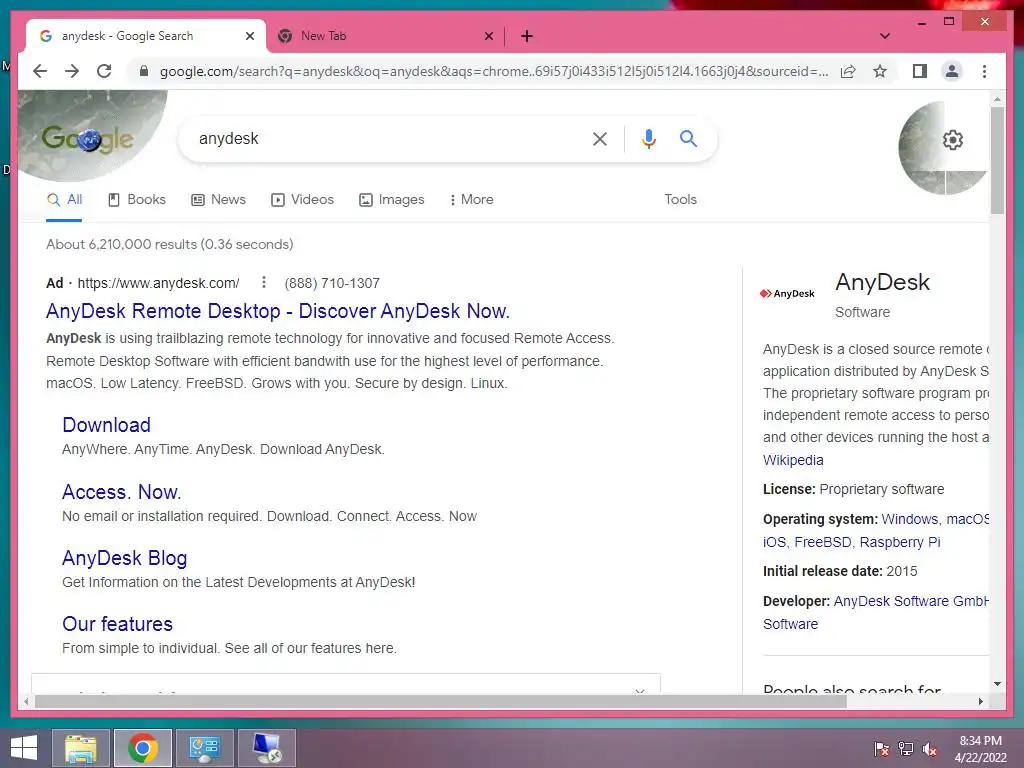Share this page icon in address bar

[x=848, y=71]
